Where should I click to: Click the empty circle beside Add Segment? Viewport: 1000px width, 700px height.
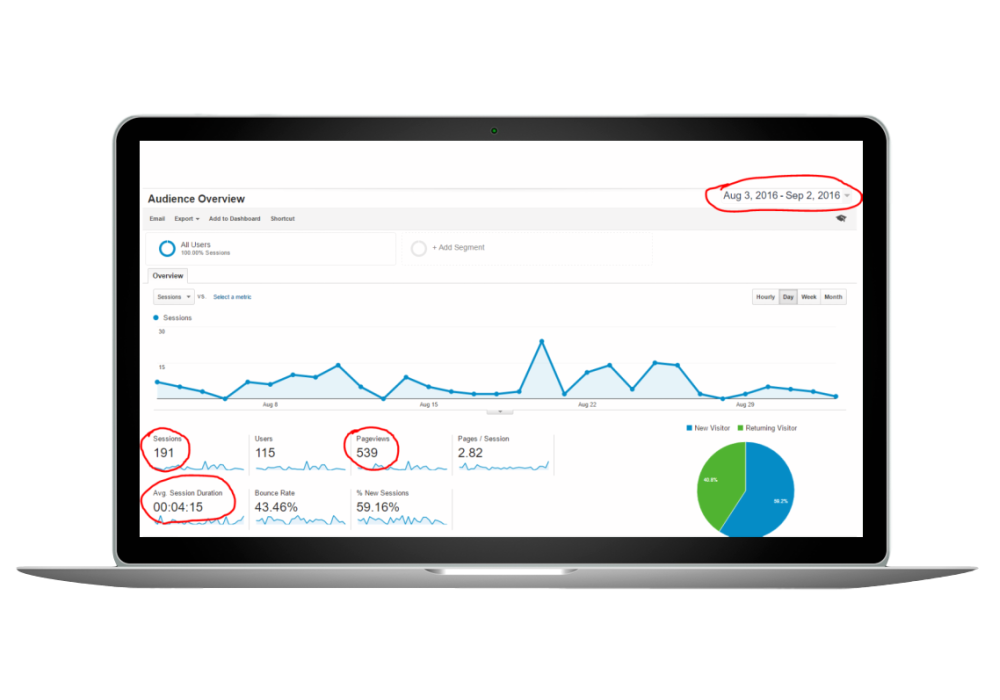[x=418, y=248]
